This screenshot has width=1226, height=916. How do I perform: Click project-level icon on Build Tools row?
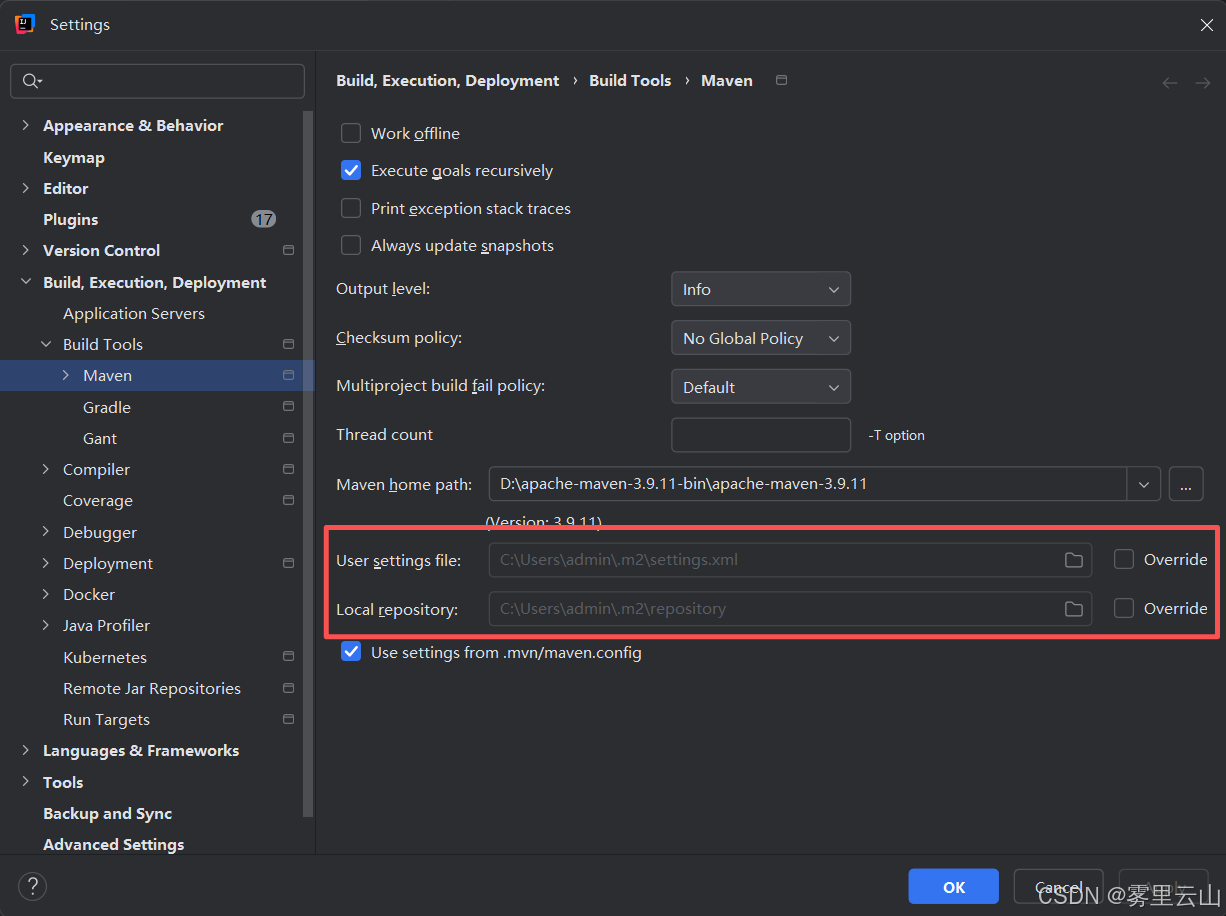point(289,344)
